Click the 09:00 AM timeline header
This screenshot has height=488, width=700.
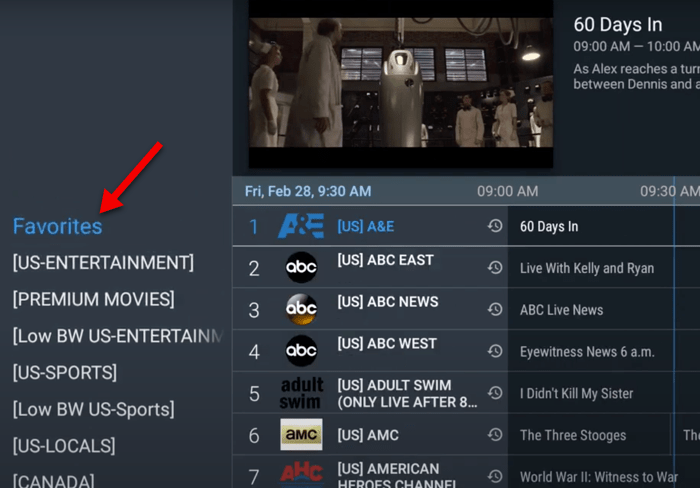pos(507,191)
